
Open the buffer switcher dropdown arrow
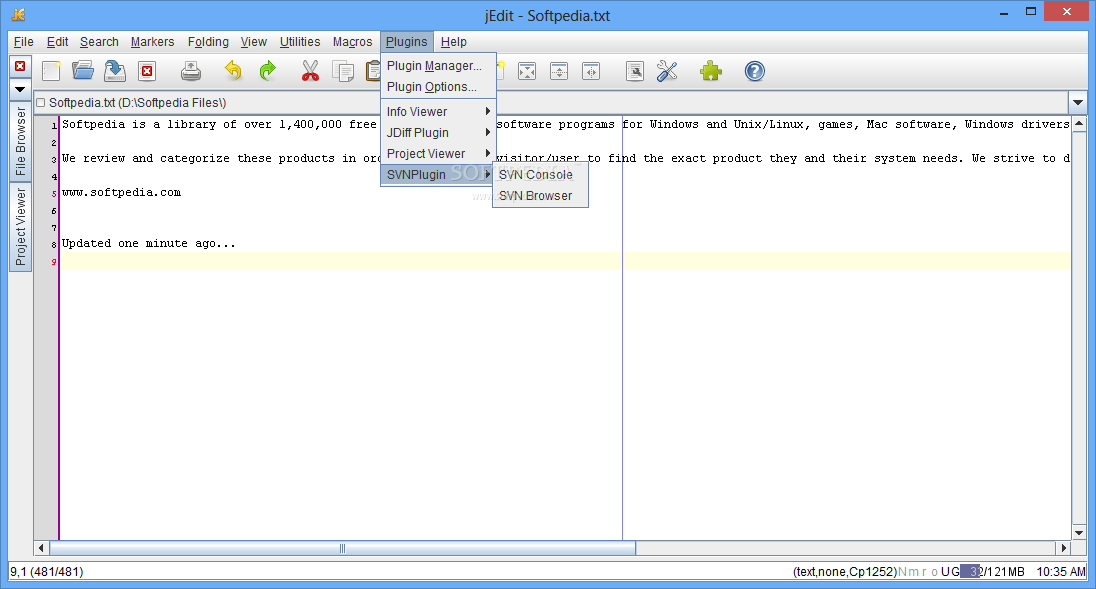[1078, 103]
